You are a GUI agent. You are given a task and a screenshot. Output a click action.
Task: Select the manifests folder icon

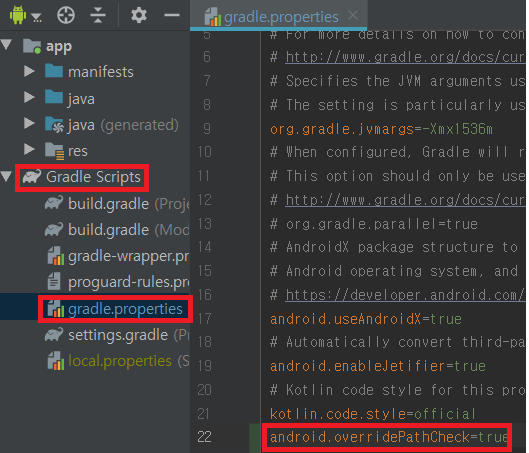[54, 71]
